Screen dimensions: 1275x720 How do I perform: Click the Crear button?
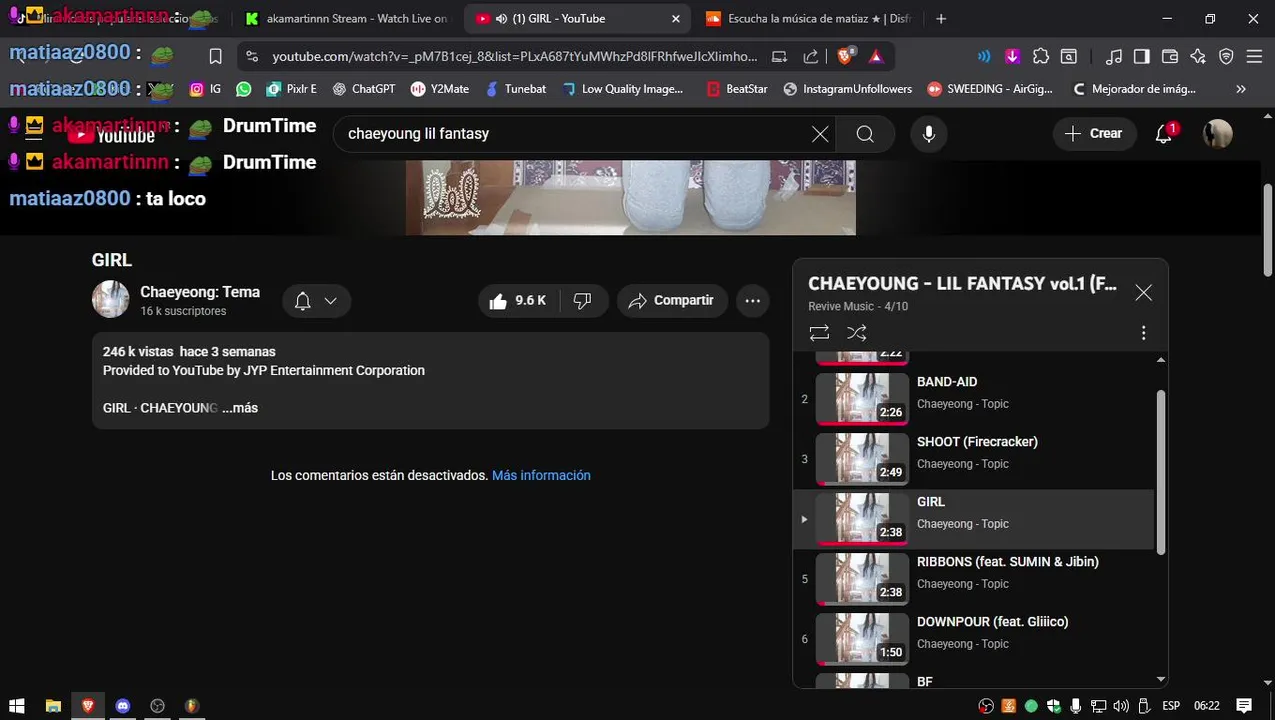tap(1094, 133)
